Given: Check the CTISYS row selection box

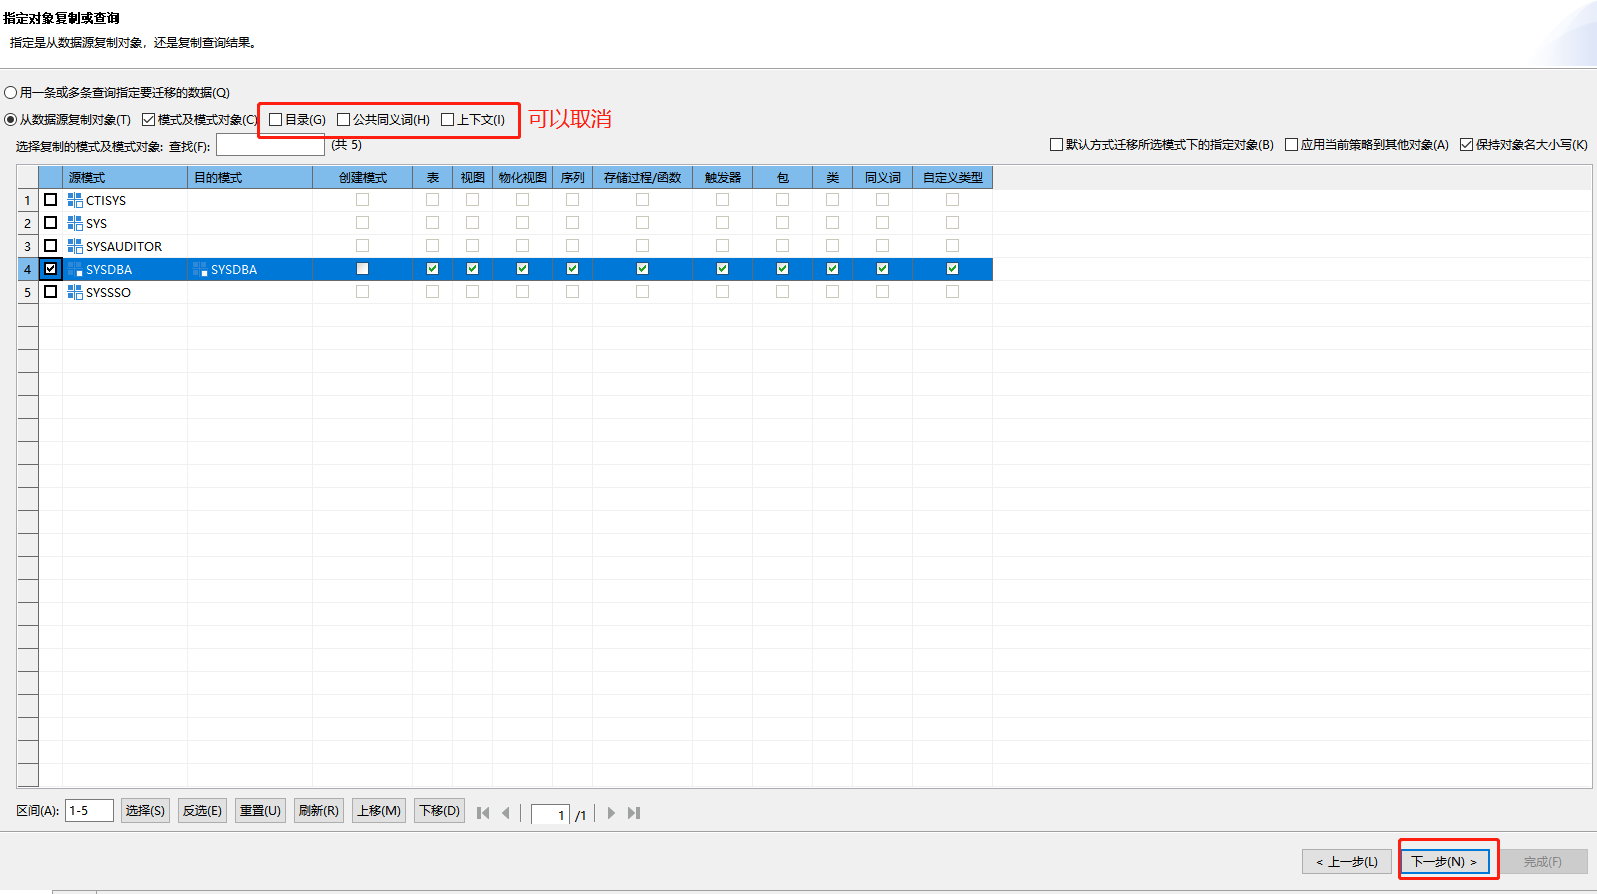Looking at the screenshot, I should (x=51, y=200).
